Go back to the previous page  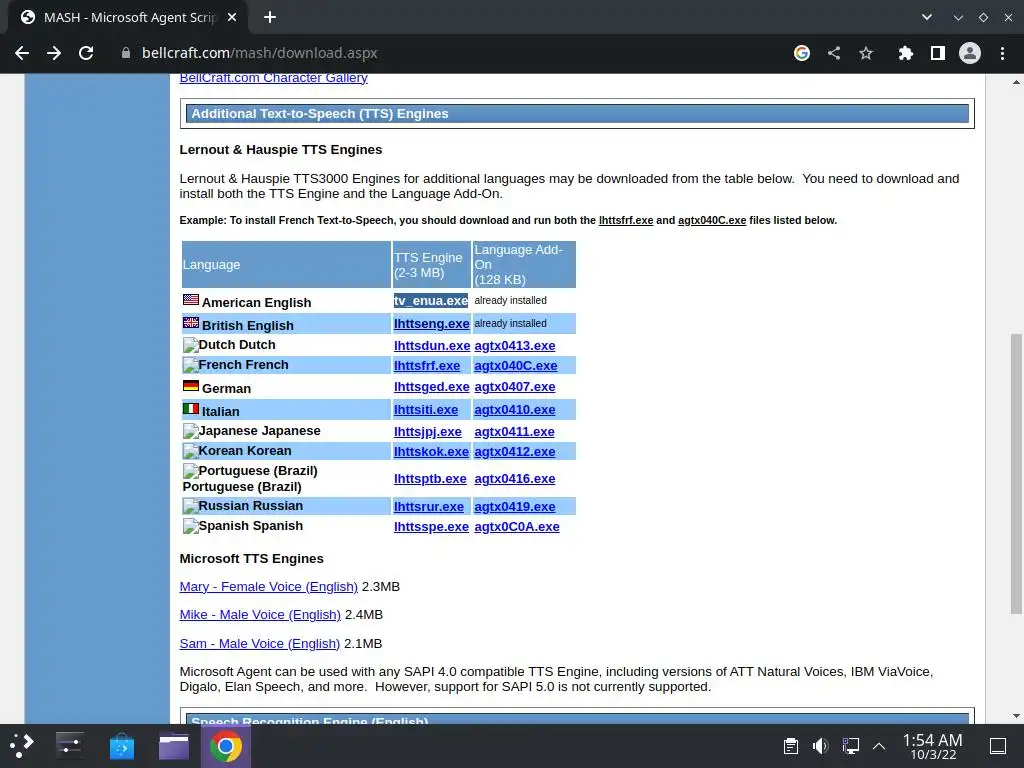pyautogui.click(x=22, y=53)
